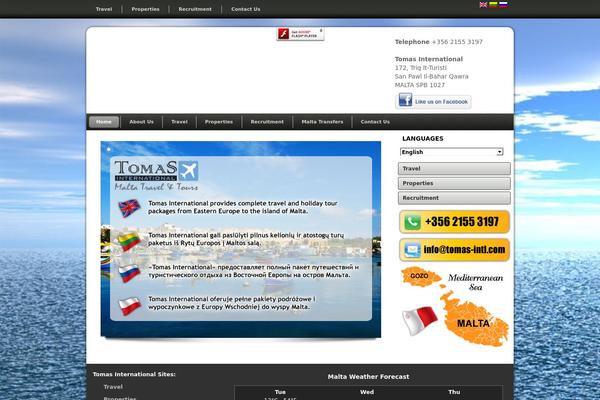
Task: Click the Maltese flag on the map
Action: (420, 321)
